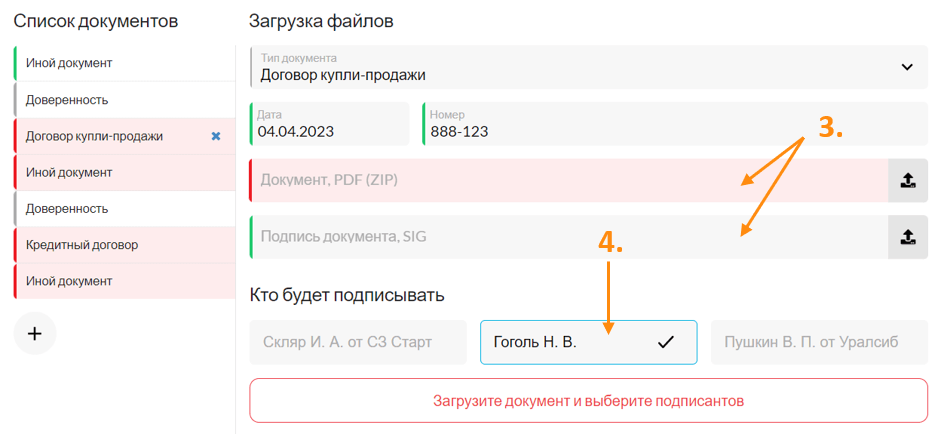
Task: Upload a file for Документ, PDF (ZIP)
Action: [908, 180]
